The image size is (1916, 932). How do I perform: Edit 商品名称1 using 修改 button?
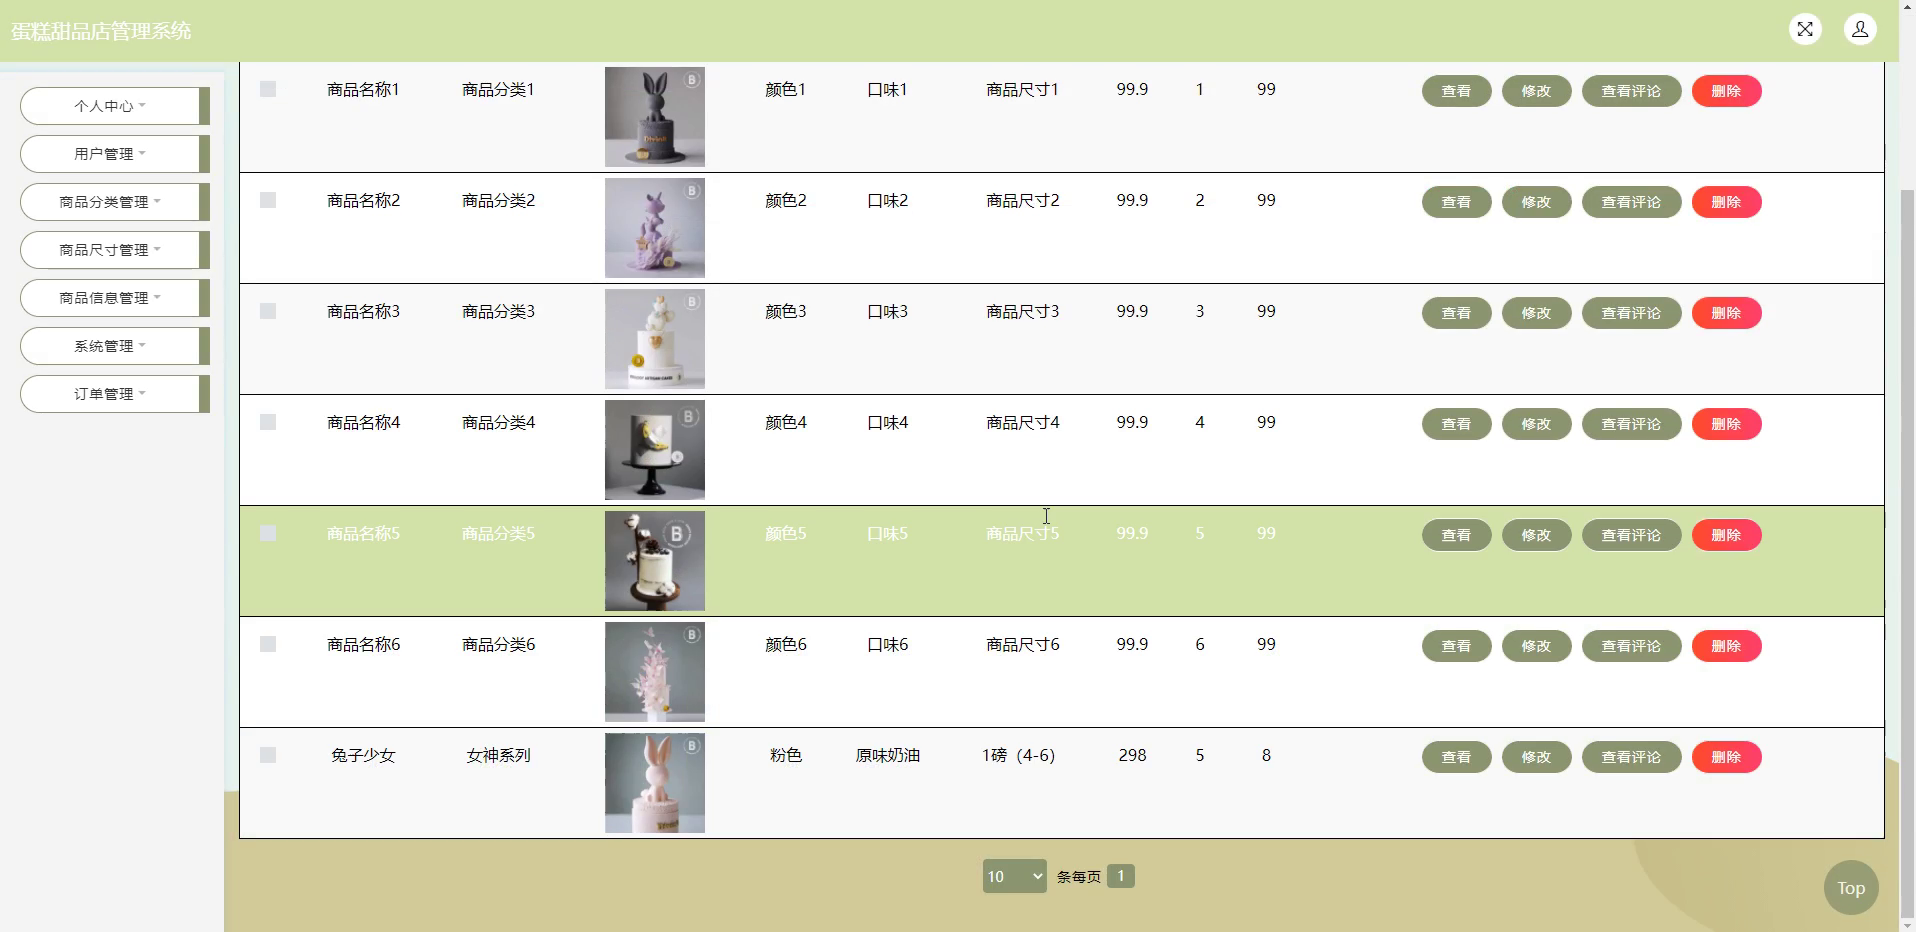click(x=1537, y=91)
